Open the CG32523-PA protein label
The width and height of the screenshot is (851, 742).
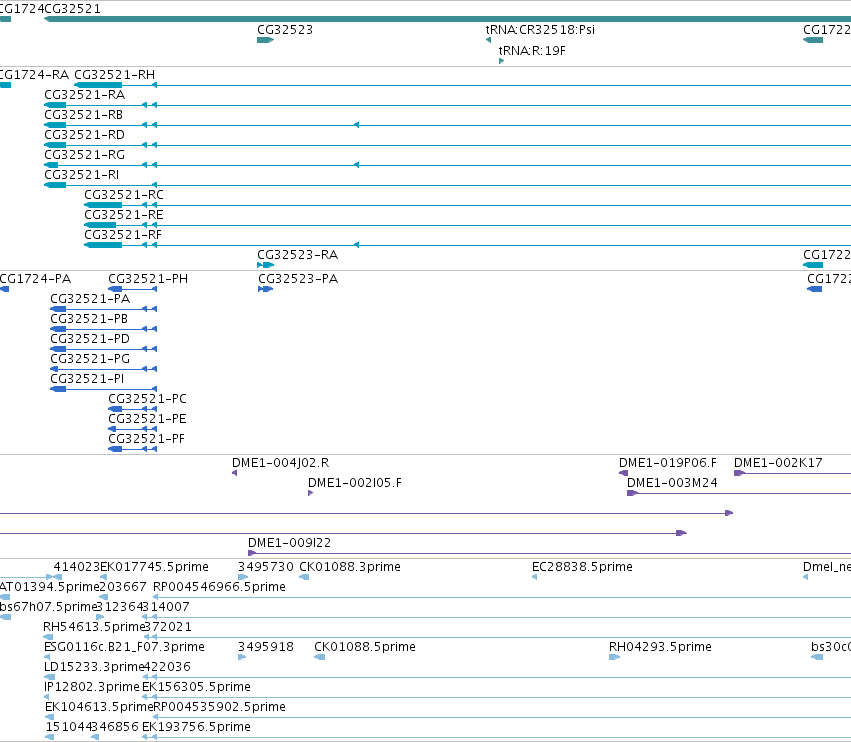298,279
